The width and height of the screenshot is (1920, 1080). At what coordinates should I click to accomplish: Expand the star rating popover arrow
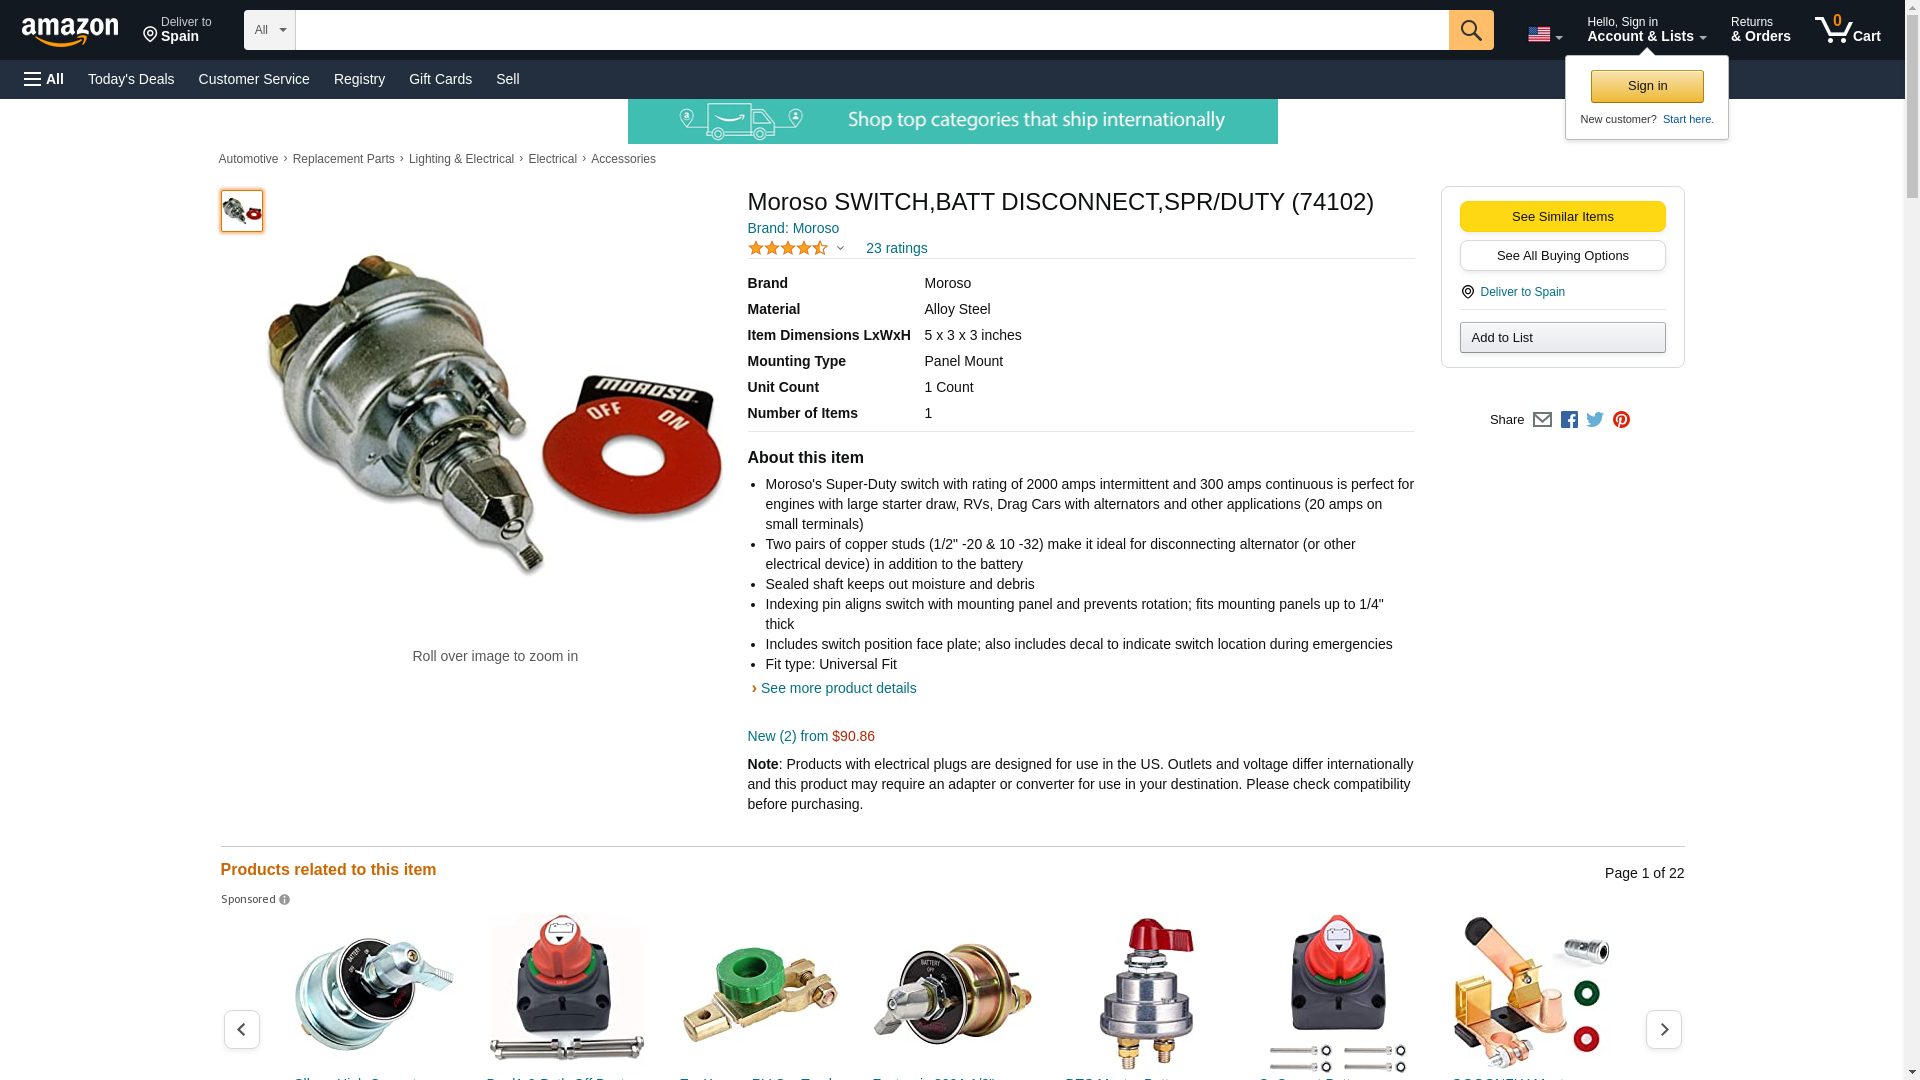coord(840,248)
